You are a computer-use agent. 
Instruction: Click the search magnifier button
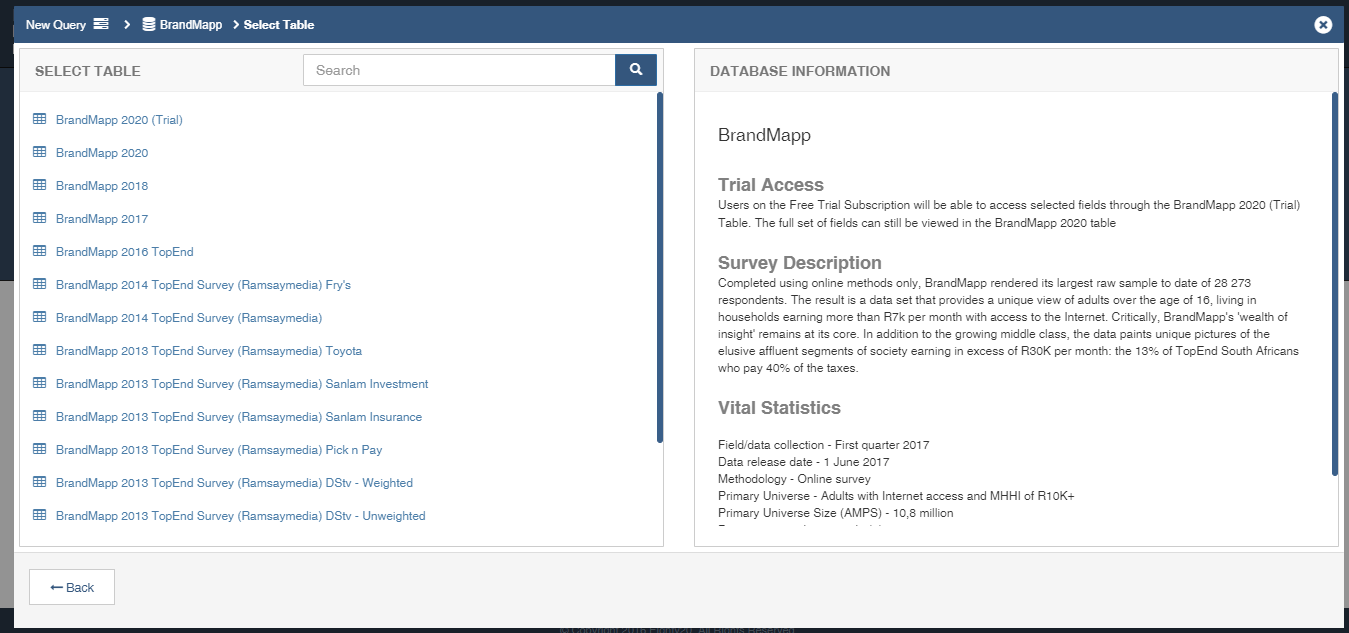[636, 70]
